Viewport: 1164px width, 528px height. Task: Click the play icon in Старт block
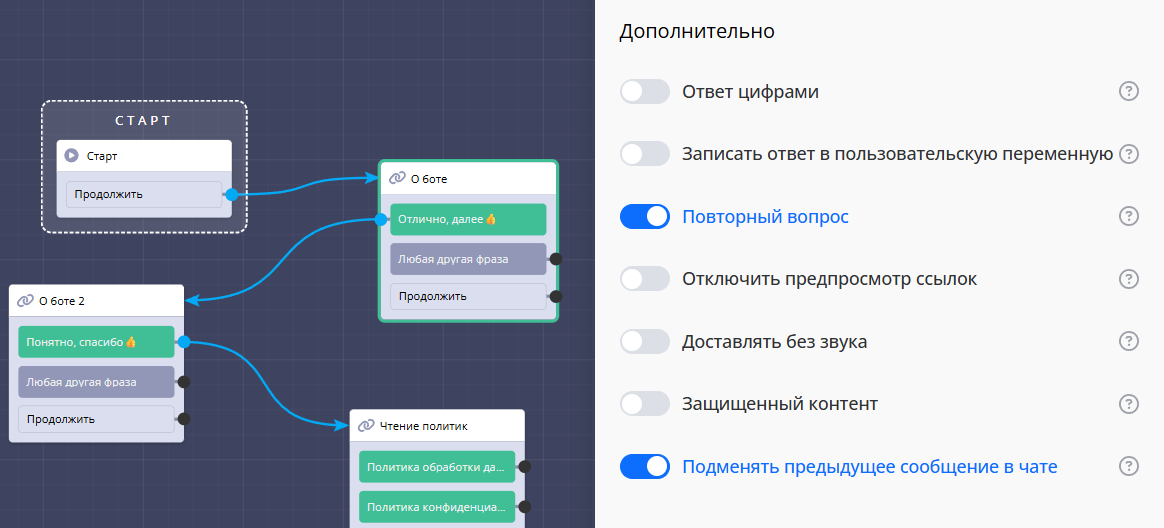pos(72,156)
